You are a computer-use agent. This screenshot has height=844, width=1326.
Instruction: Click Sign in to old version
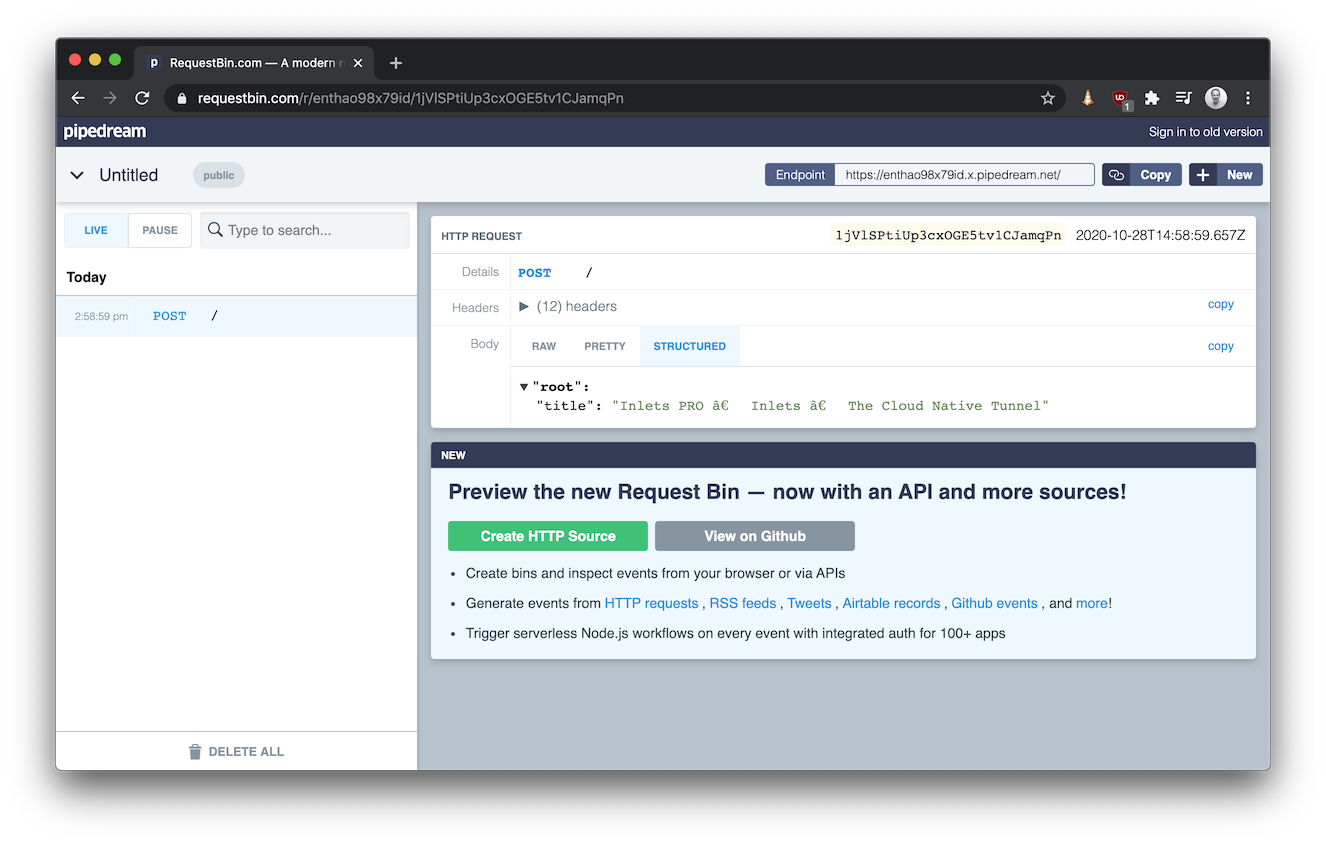(x=1206, y=132)
